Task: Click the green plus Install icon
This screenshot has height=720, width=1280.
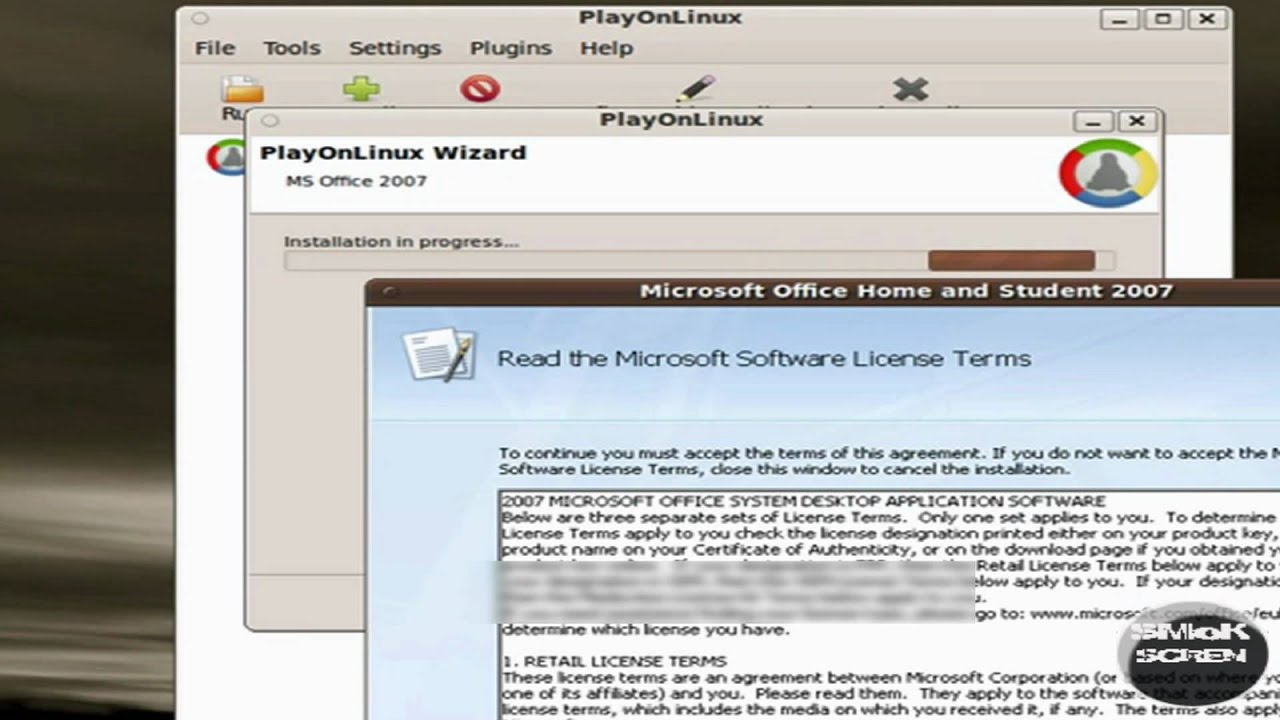Action: pos(361,89)
